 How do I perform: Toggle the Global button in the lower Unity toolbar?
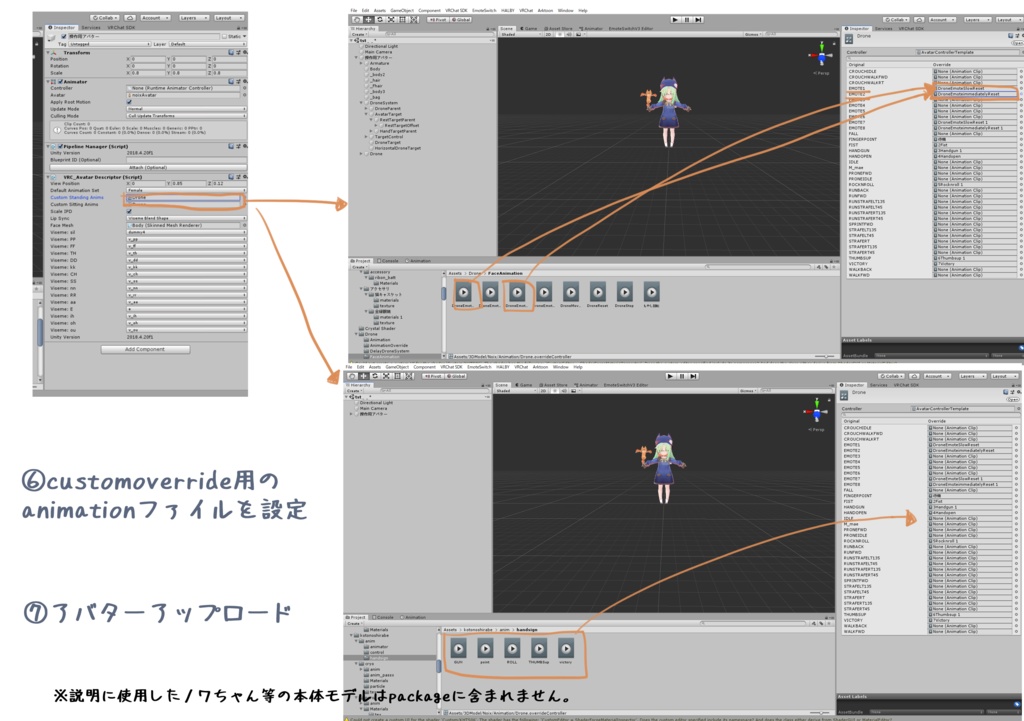[x=455, y=376]
